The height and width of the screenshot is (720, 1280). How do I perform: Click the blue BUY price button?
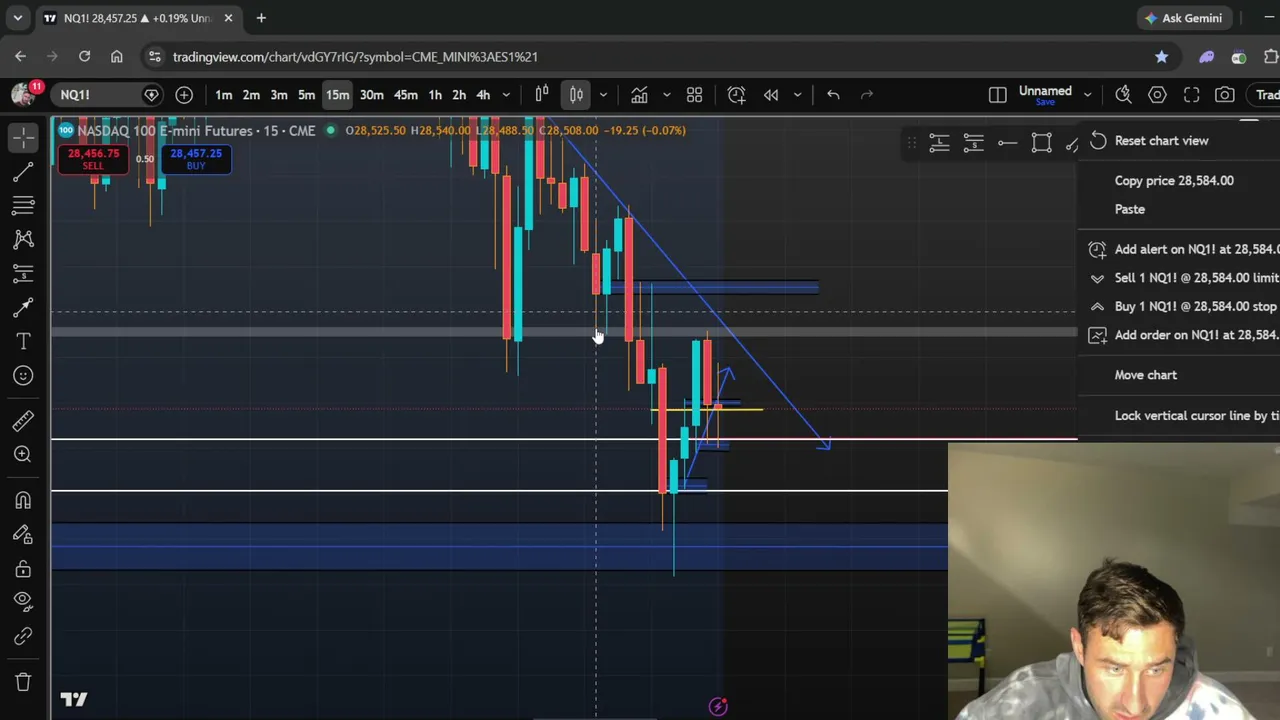tap(196, 158)
